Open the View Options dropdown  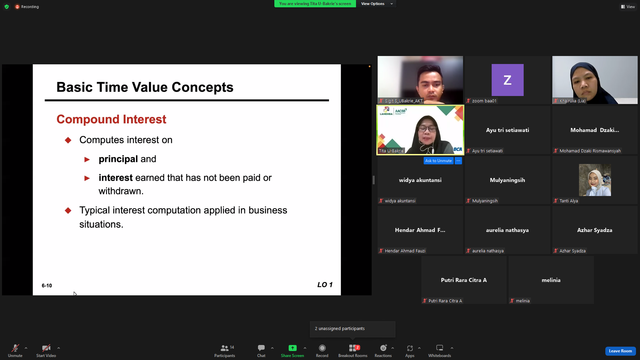point(377,4)
